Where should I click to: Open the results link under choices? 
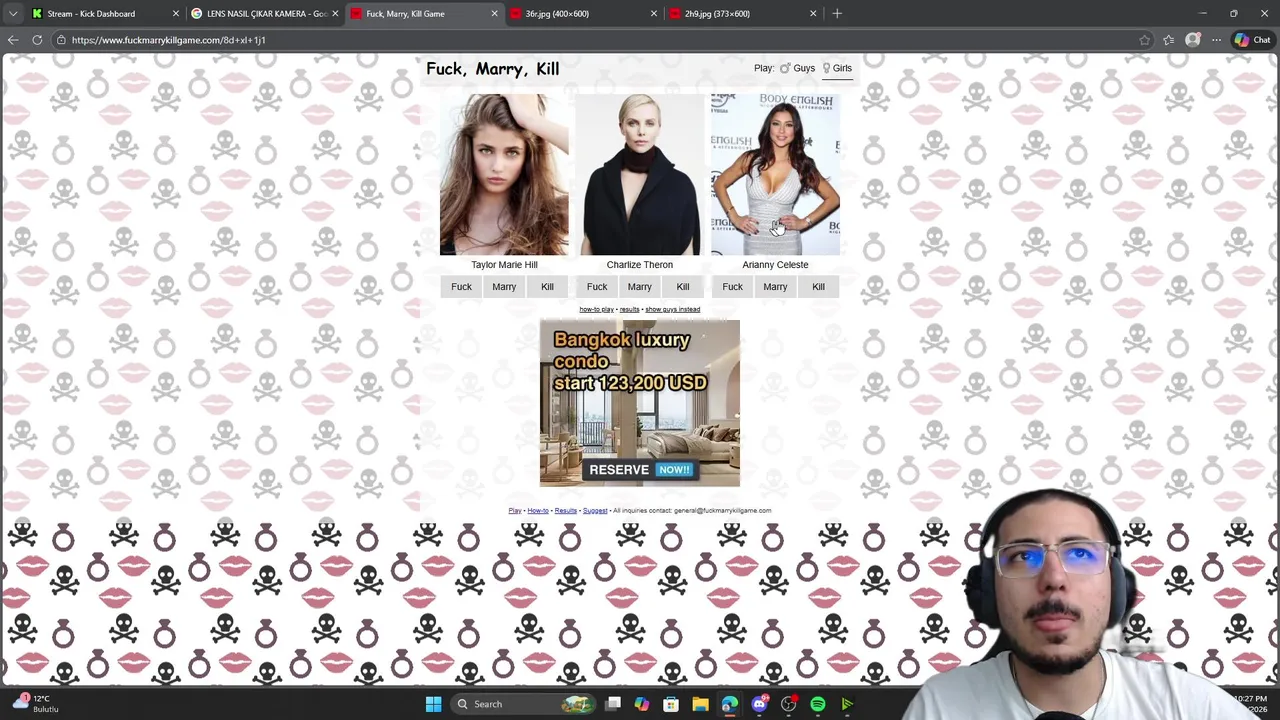point(629,309)
